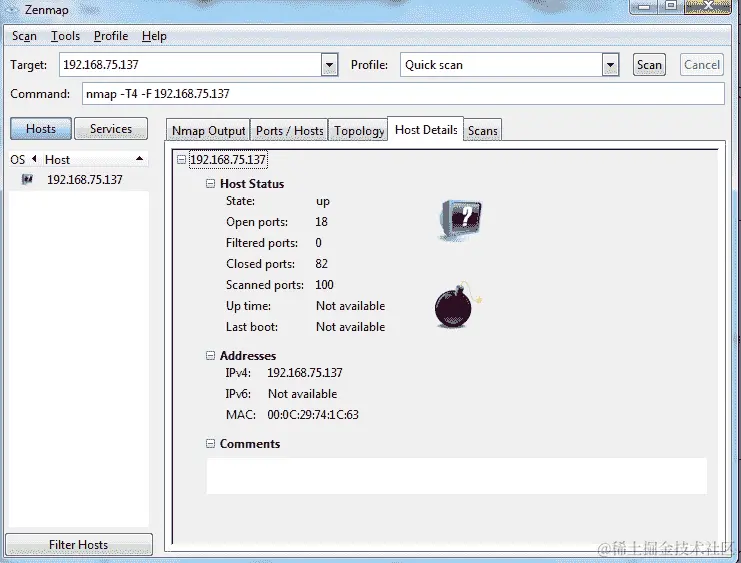Image resolution: width=741 pixels, height=563 pixels.
Task: Click inside the Target input field
Action: 190,65
